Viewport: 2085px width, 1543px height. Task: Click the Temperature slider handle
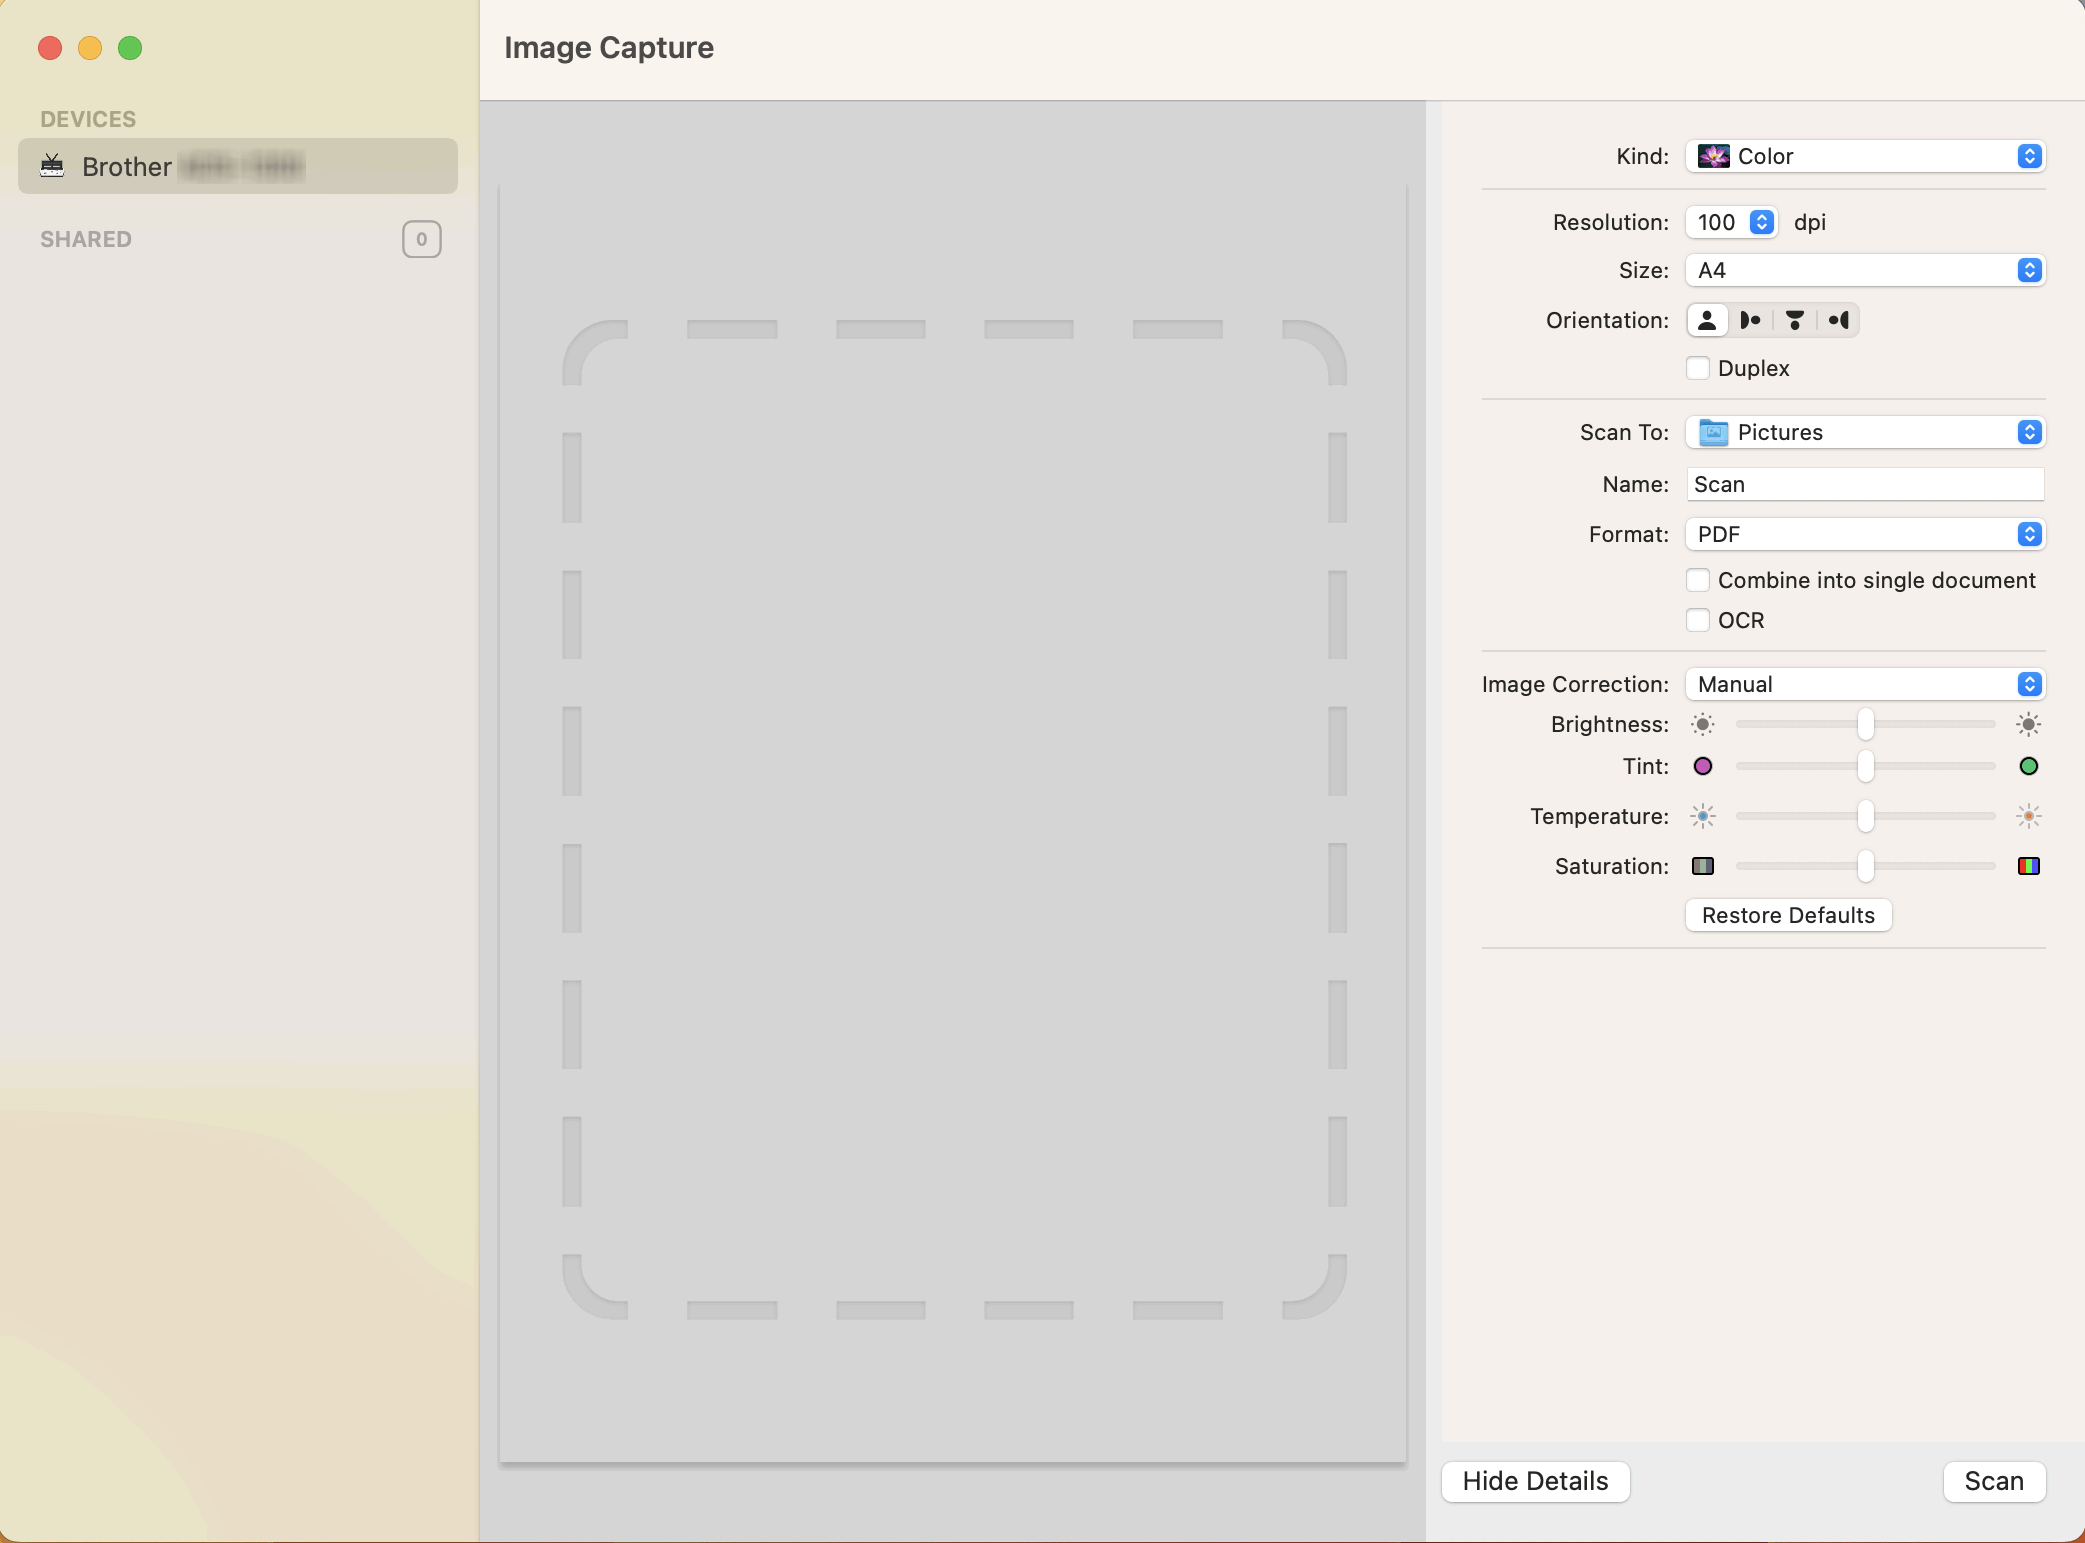tap(1866, 816)
